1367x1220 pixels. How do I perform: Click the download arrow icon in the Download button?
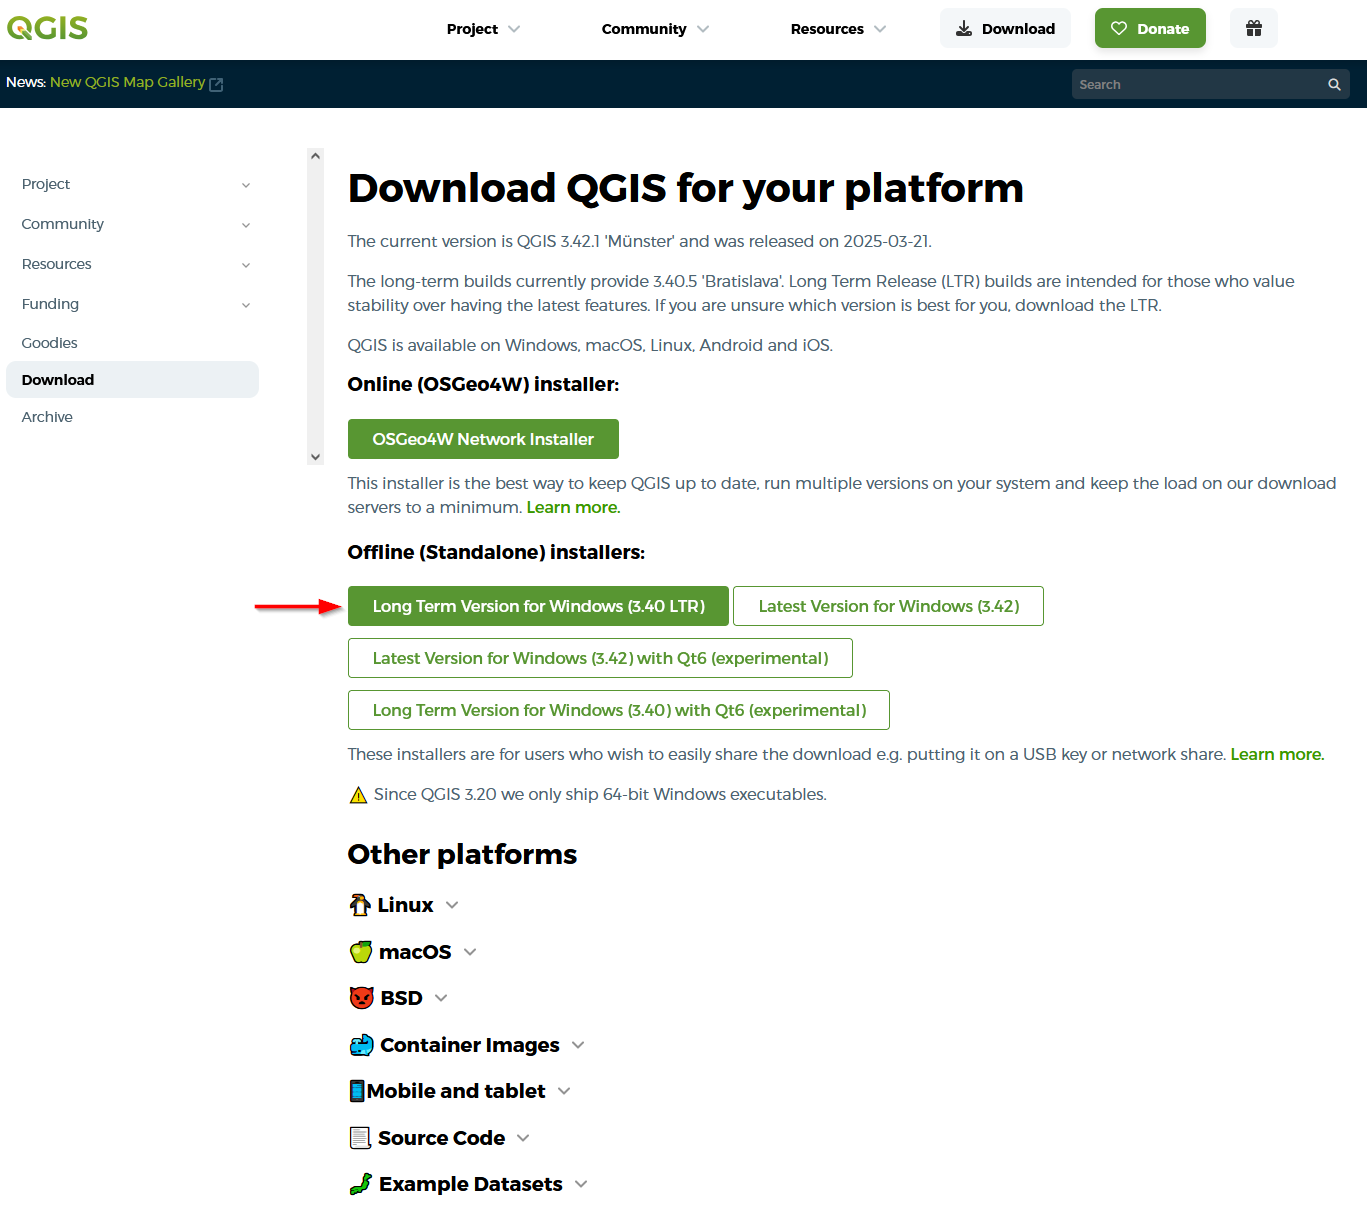(x=963, y=28)
